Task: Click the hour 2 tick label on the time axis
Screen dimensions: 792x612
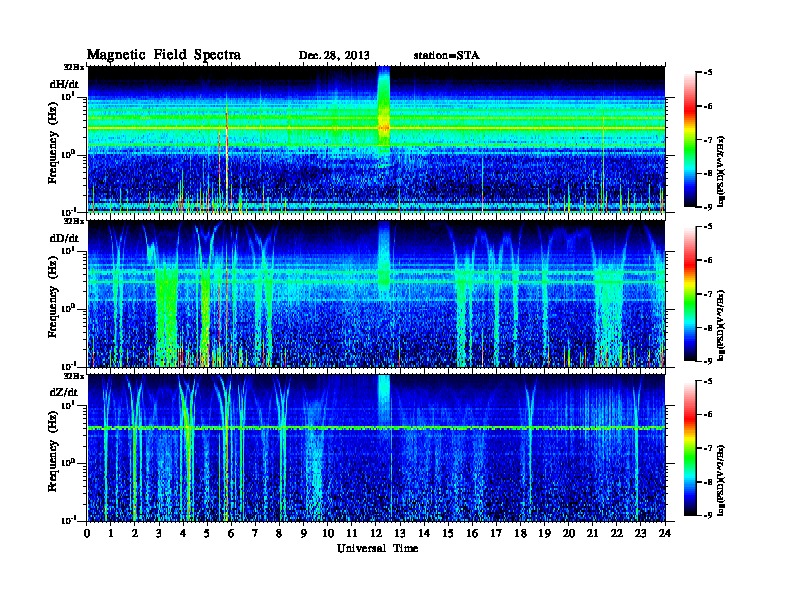Action: [135, 533]
